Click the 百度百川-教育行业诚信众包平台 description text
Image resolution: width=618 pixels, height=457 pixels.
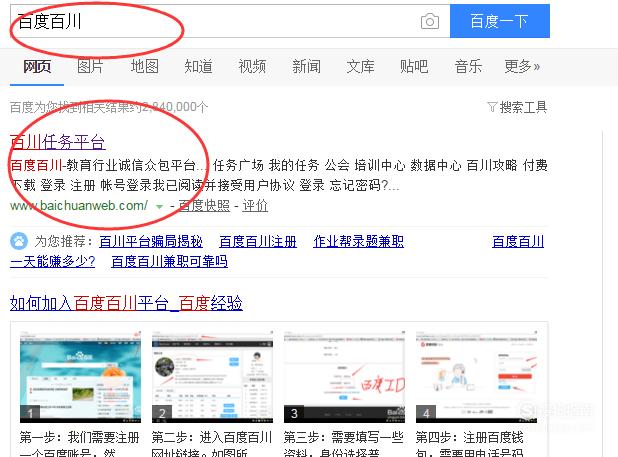pyautogui.click(x=103, y=165)
